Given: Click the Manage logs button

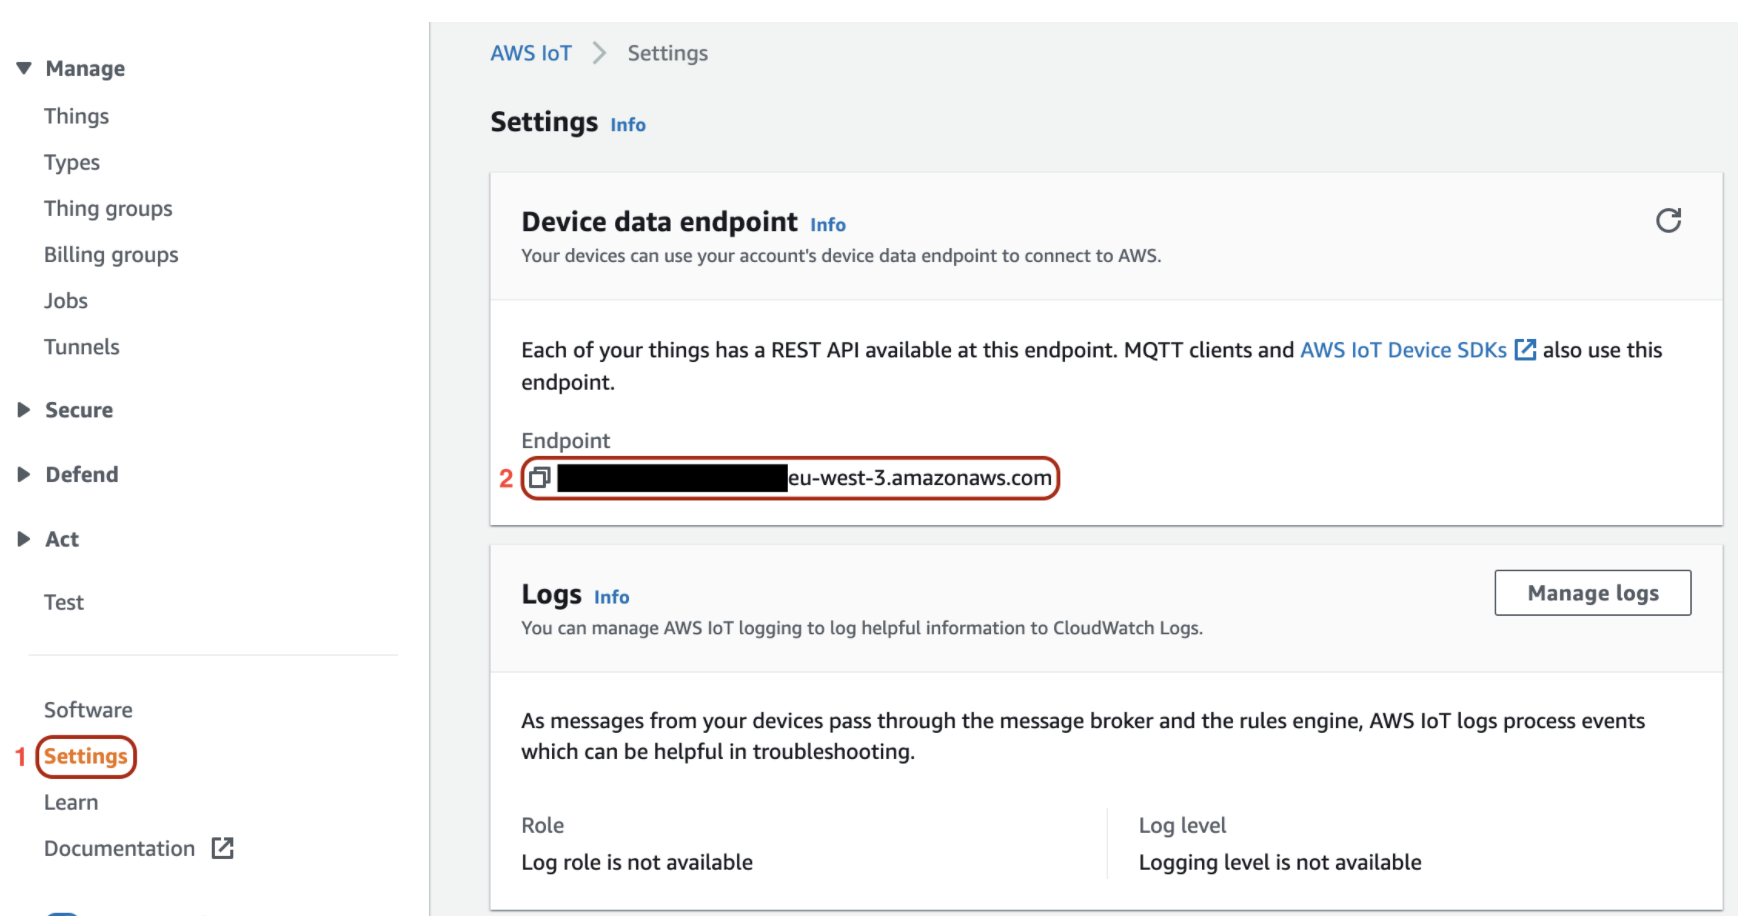Looking at the screenshot, I should 1593,593.
